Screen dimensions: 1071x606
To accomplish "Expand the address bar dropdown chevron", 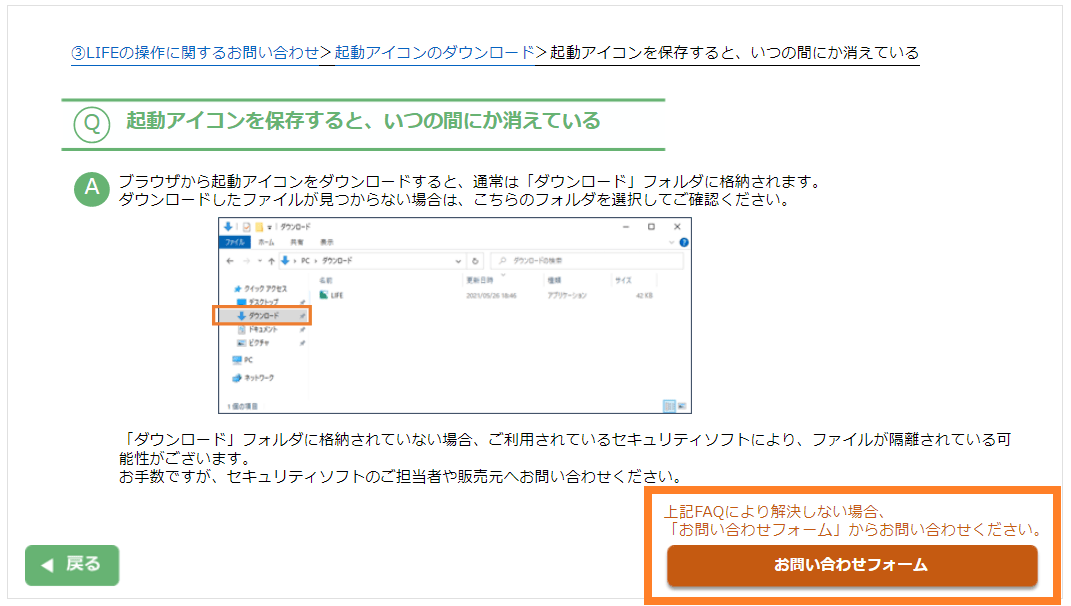I will coord(458,260).
